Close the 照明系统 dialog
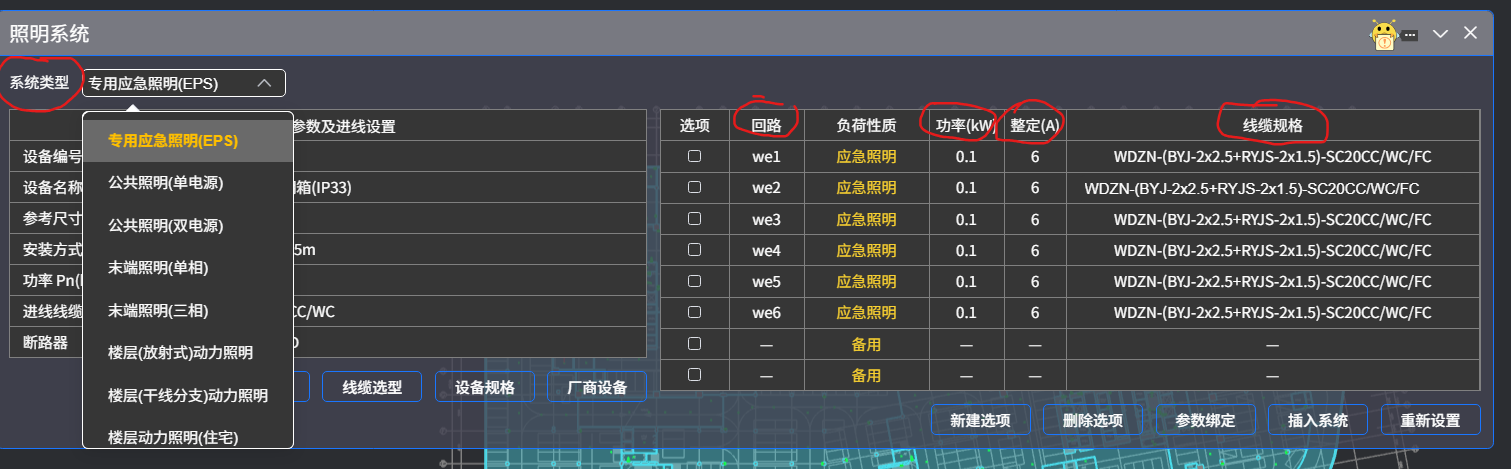The height and width of the screenshot is (469, 1511). tap(1470, 33)
